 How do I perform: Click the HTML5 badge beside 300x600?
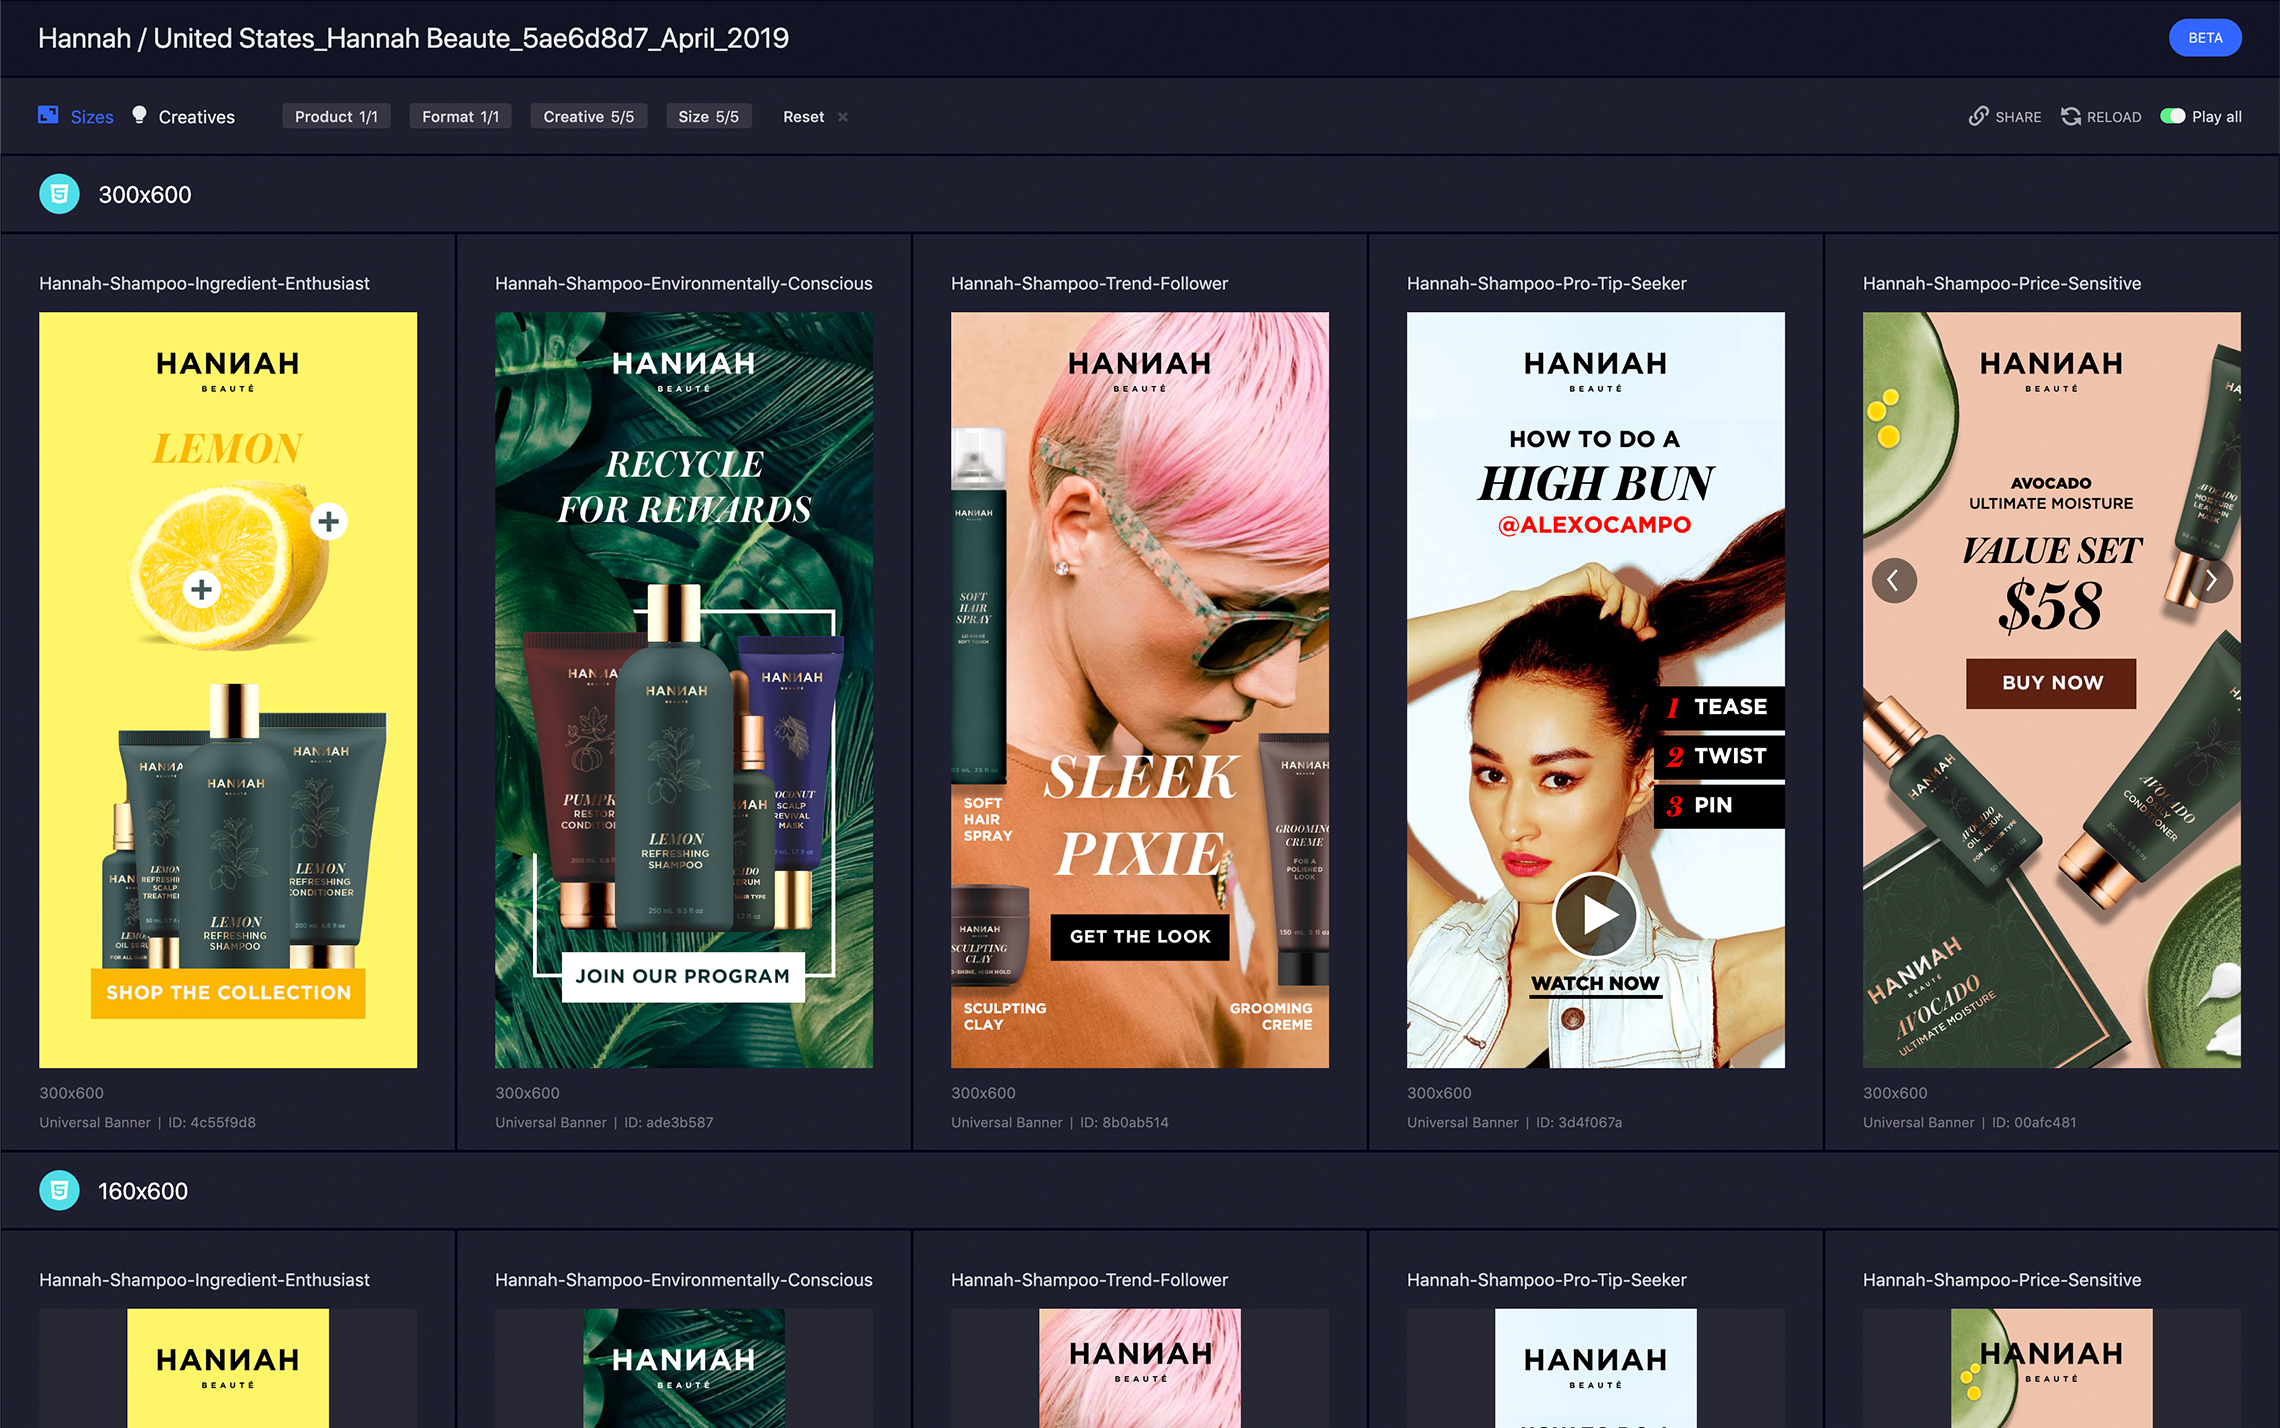pyautogui.click(x=58, y=193)
